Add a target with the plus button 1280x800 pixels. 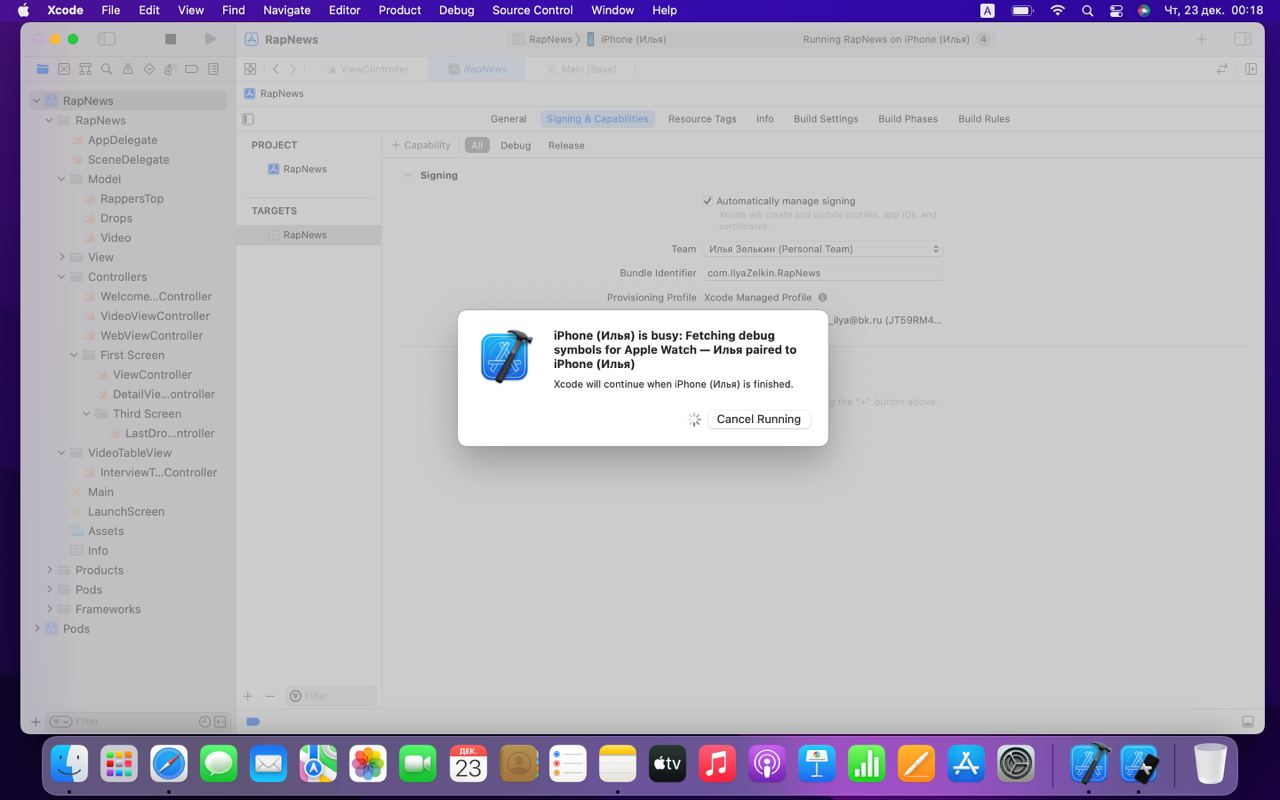click(248, 696)
